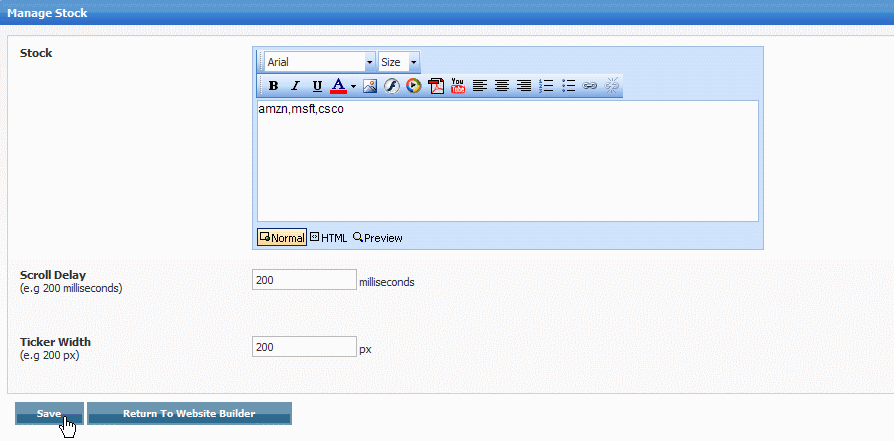Image resolution: width=894 pixels, height=441 pixels.
Task: Insert media using media player icon
Action: click(413, 86)
